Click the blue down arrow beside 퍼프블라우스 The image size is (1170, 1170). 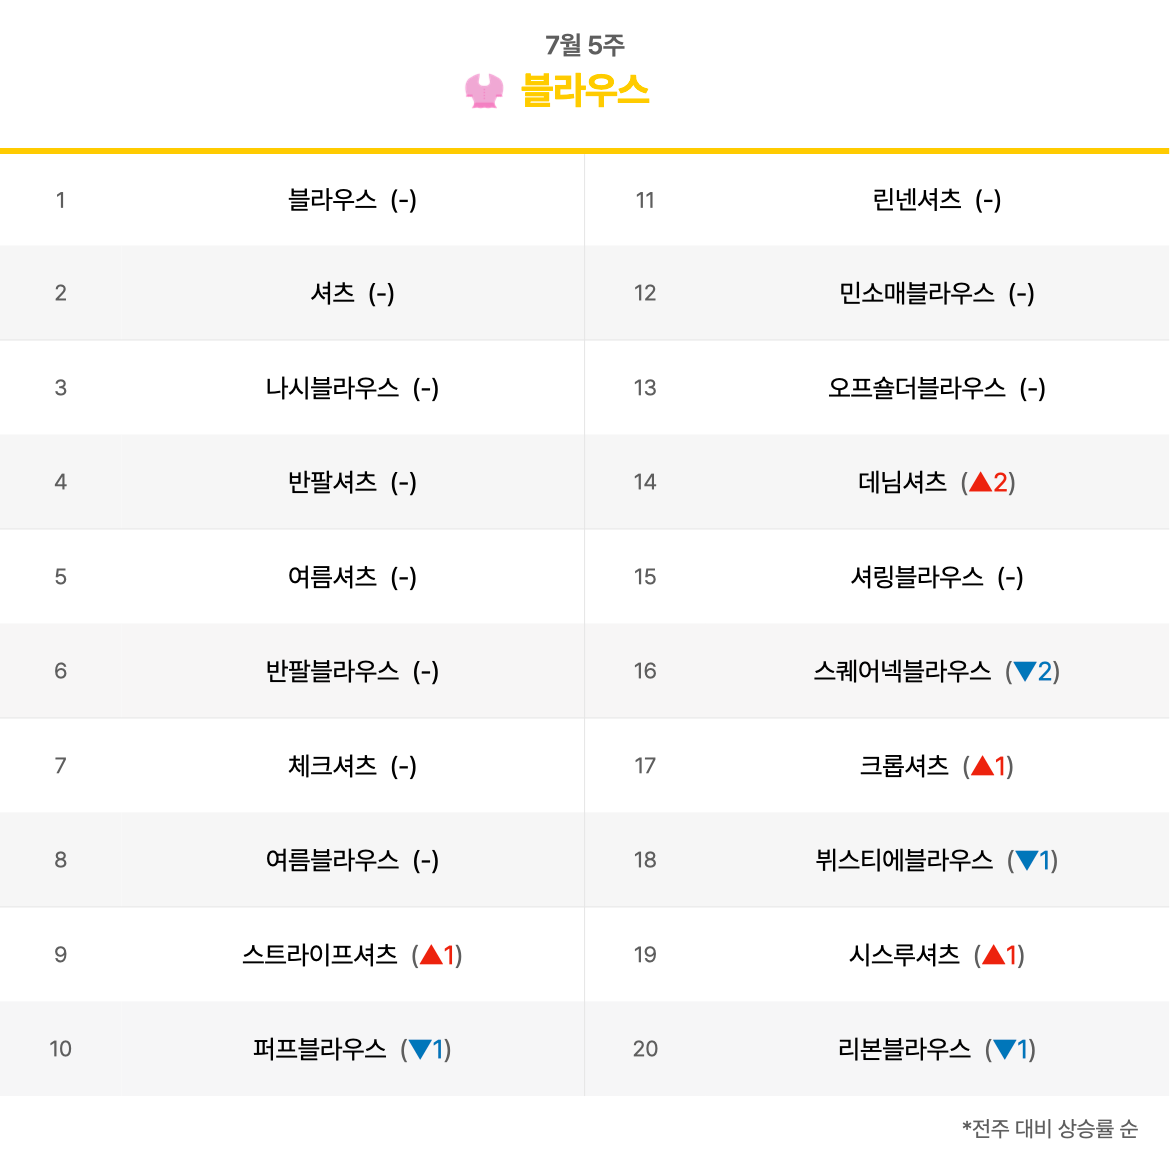[x=420, y=1049]
